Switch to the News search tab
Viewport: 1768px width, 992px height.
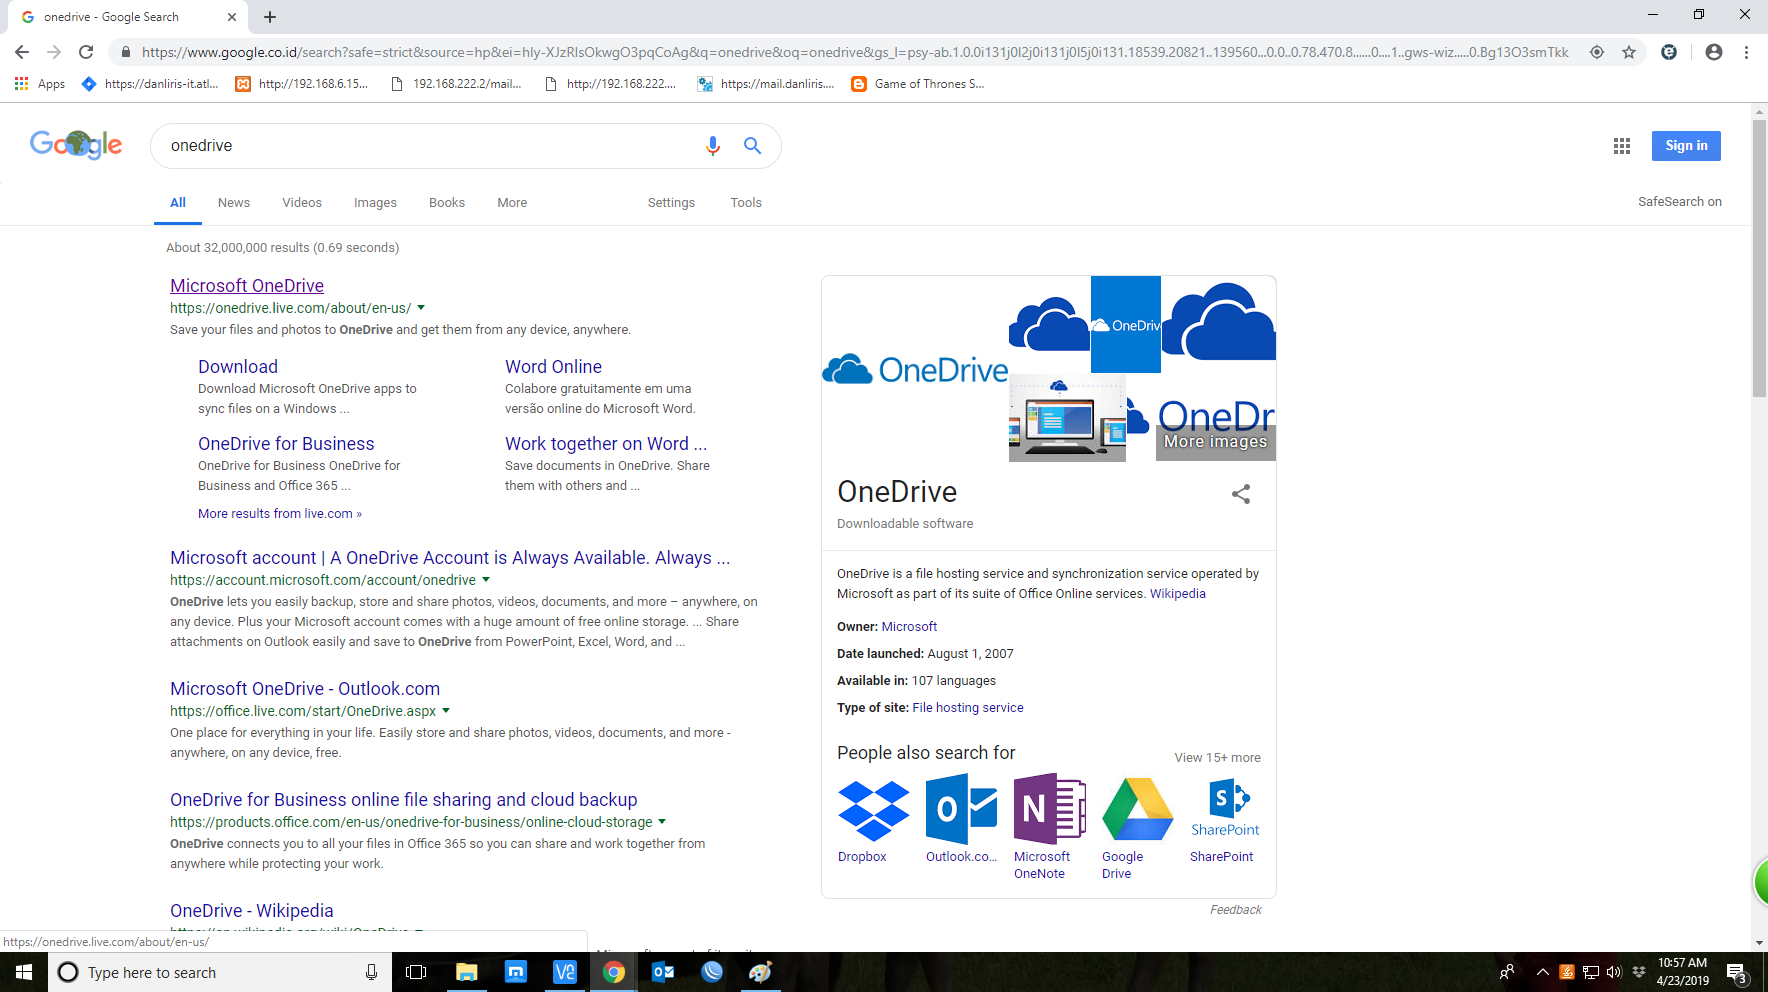click(233, 202)
